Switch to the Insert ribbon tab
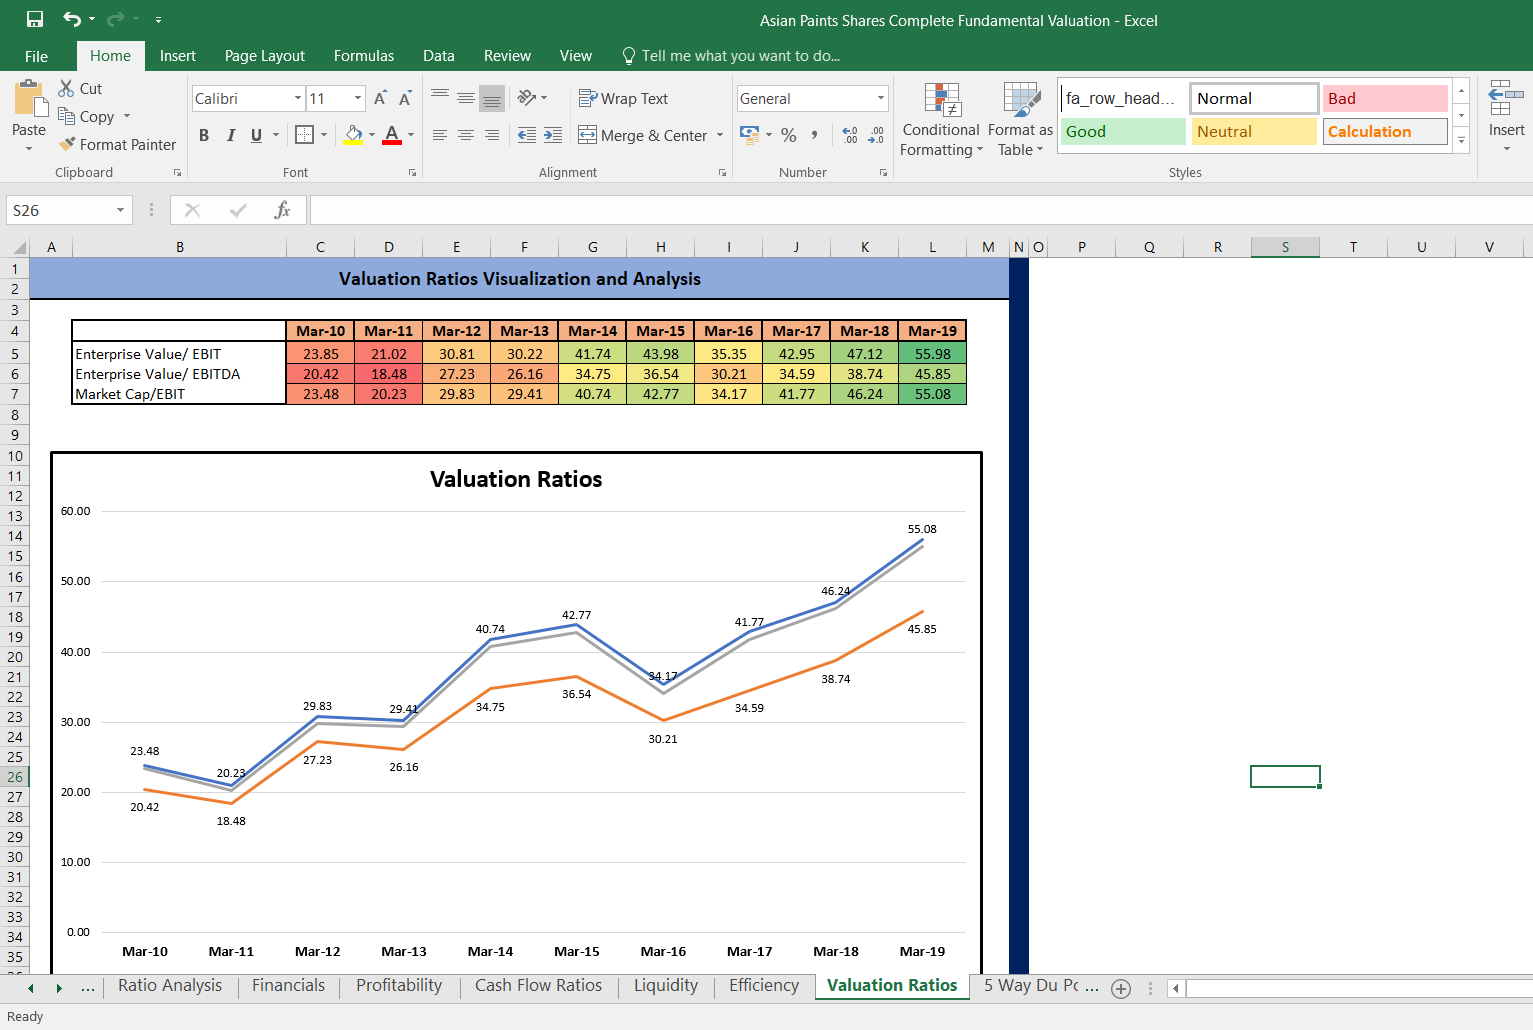Viewport: 1533px width, 1030px height. tap(178, 56)
